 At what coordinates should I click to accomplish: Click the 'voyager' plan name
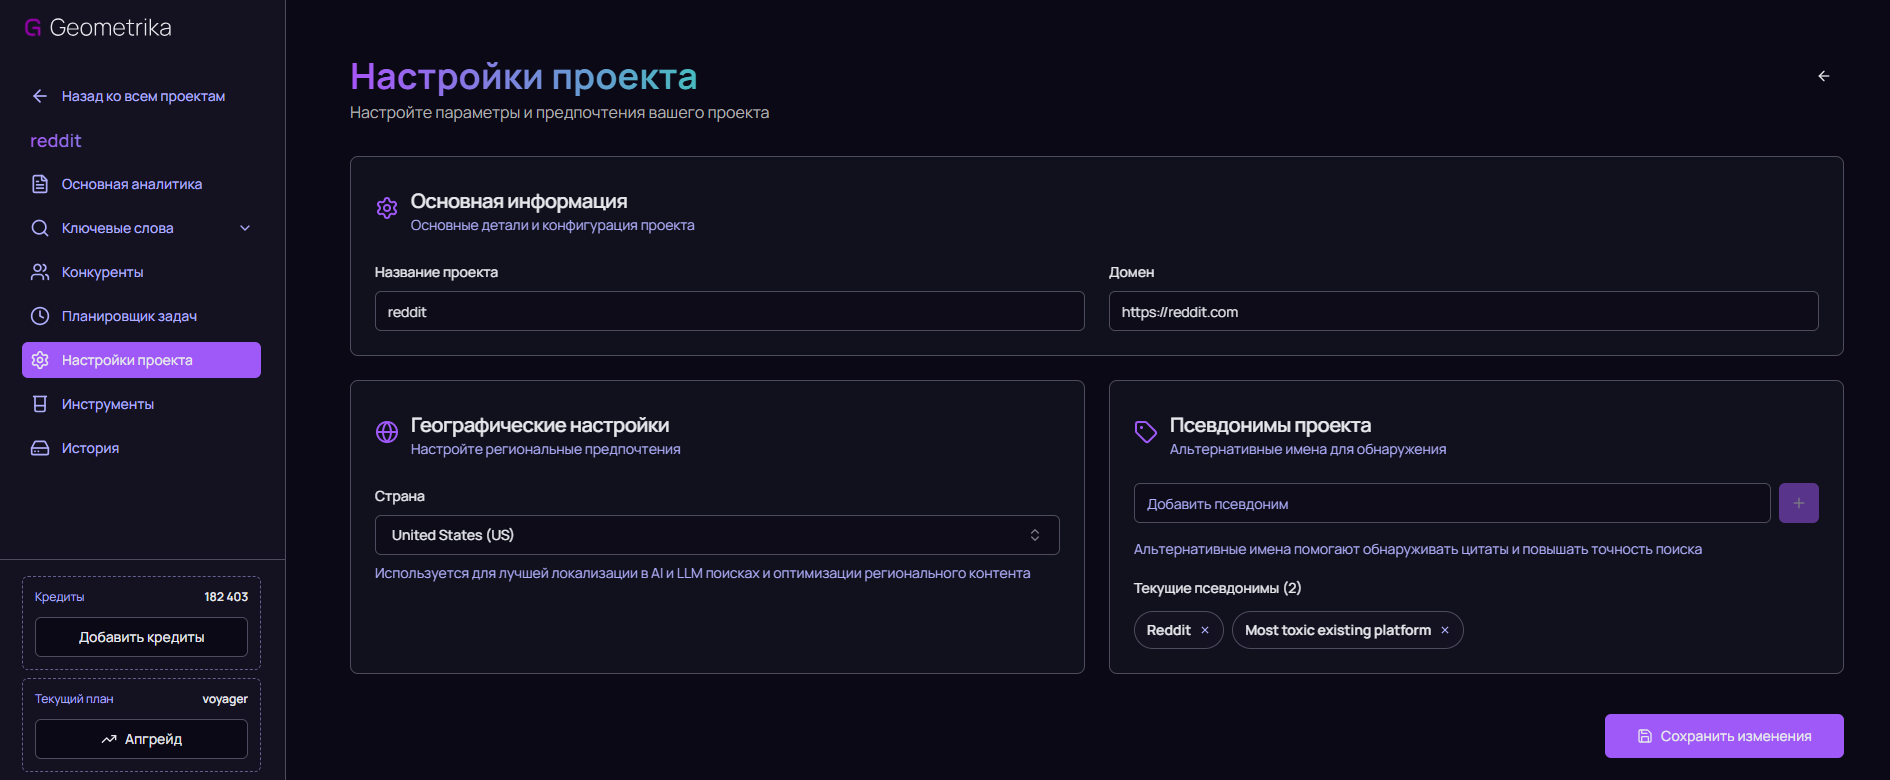(225, 699)
